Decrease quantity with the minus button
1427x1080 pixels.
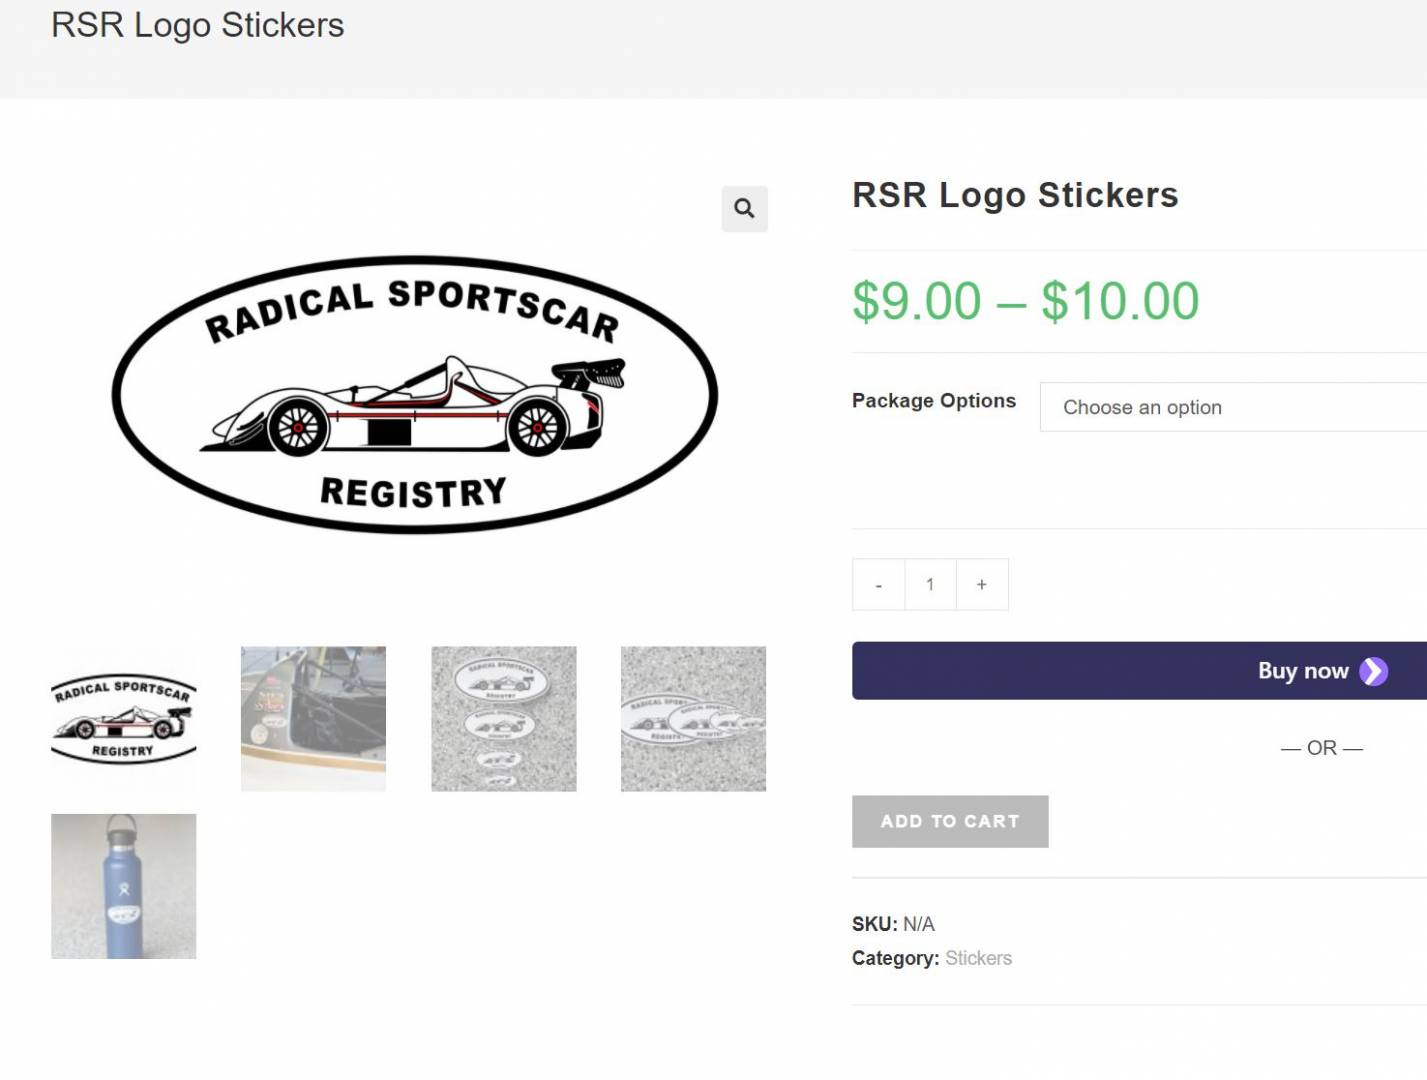[878, 585]
